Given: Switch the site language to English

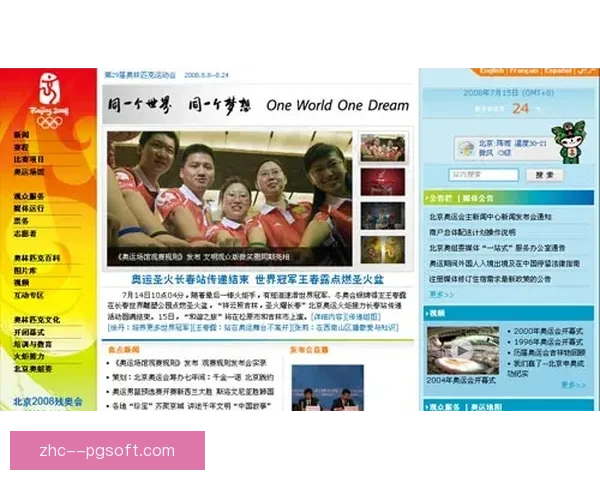Looking at the screenshot, I should pyautogui.click(x=492, y=71).
